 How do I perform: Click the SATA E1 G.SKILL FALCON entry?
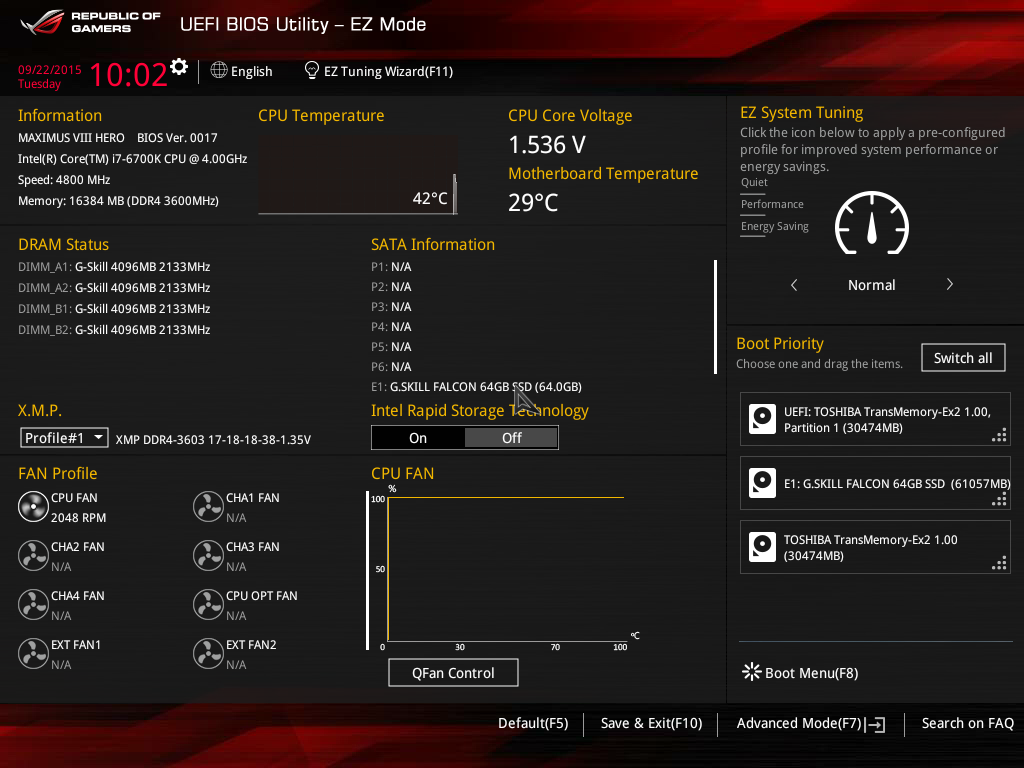click(477, 387)
